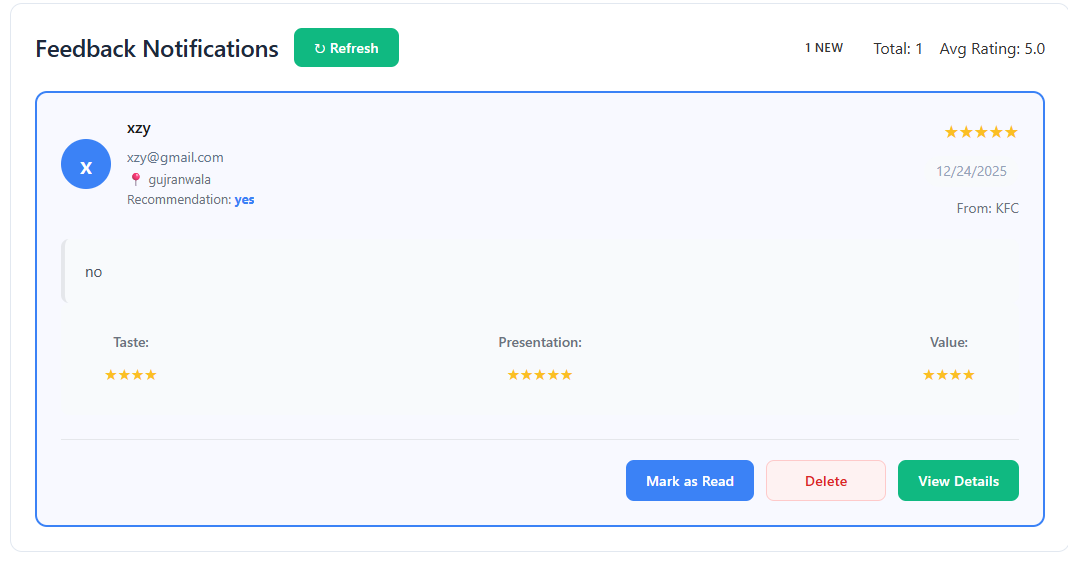This screenshot has width=1068, height=565.
Task: Click the Avg Rating 5.0 stat
Action: (x=992, y=48)
